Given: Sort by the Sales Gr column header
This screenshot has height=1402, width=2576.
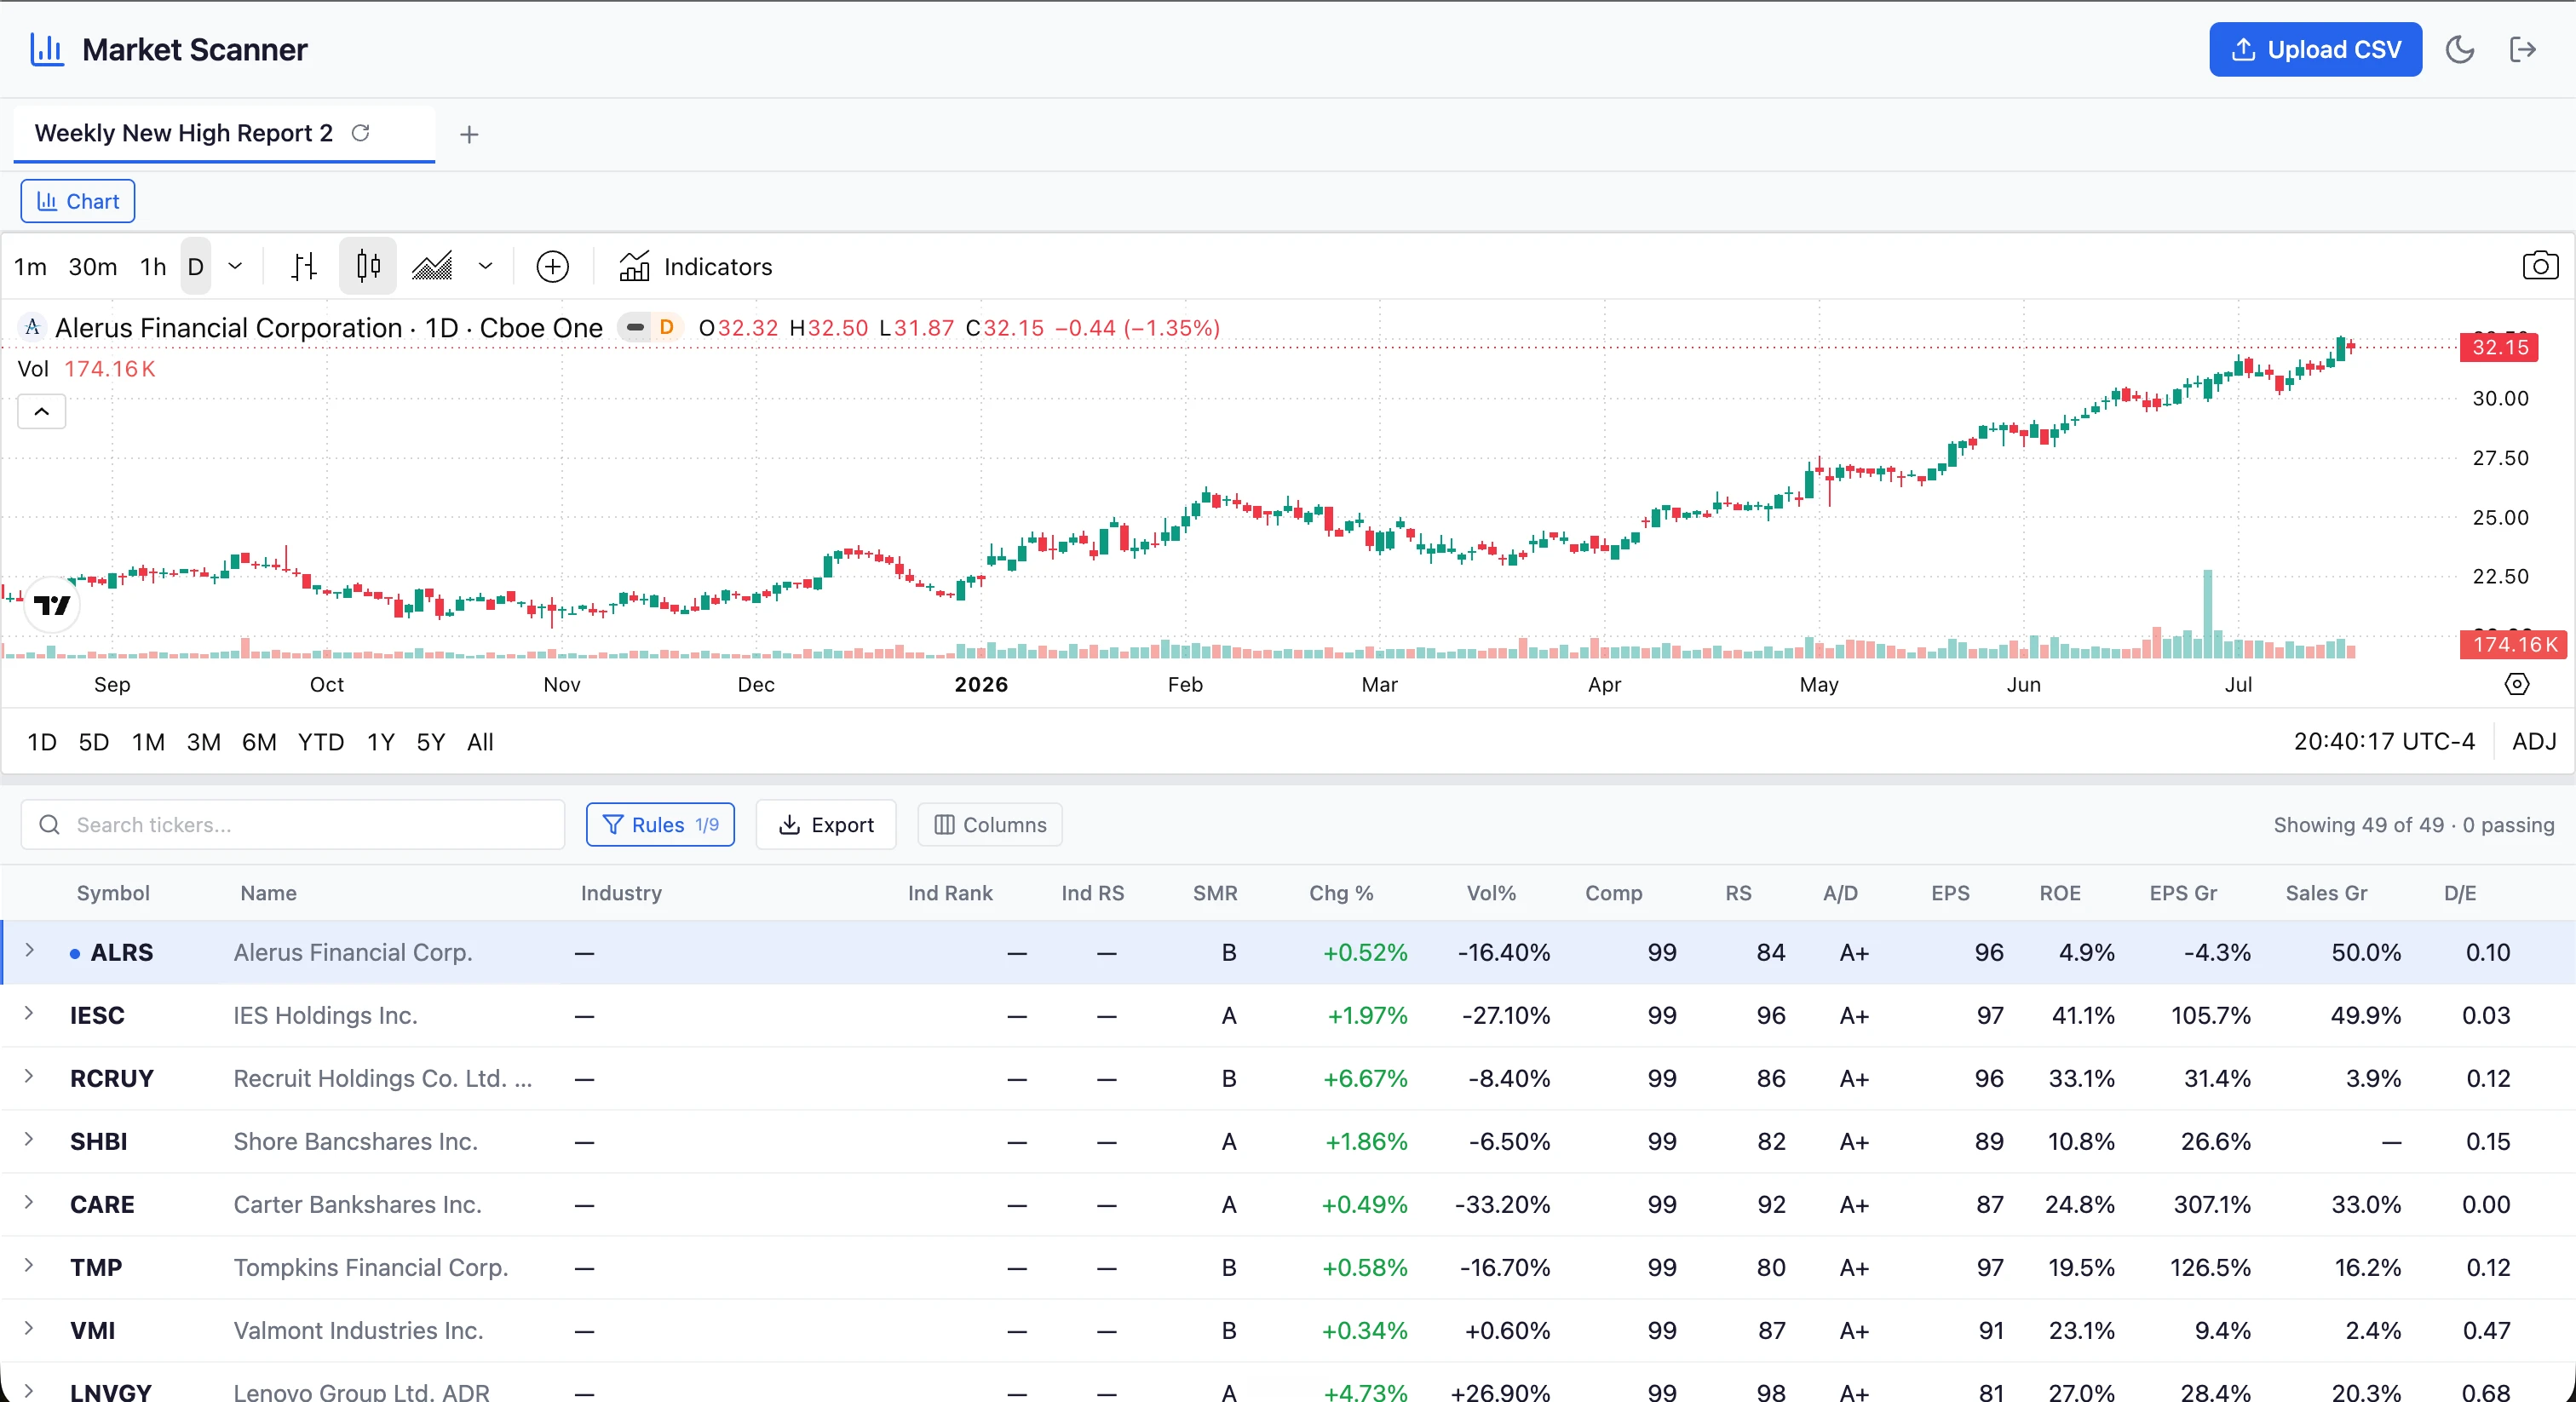Looking at the screenshot, I should pyautogui.click(x=2326, y=893).
